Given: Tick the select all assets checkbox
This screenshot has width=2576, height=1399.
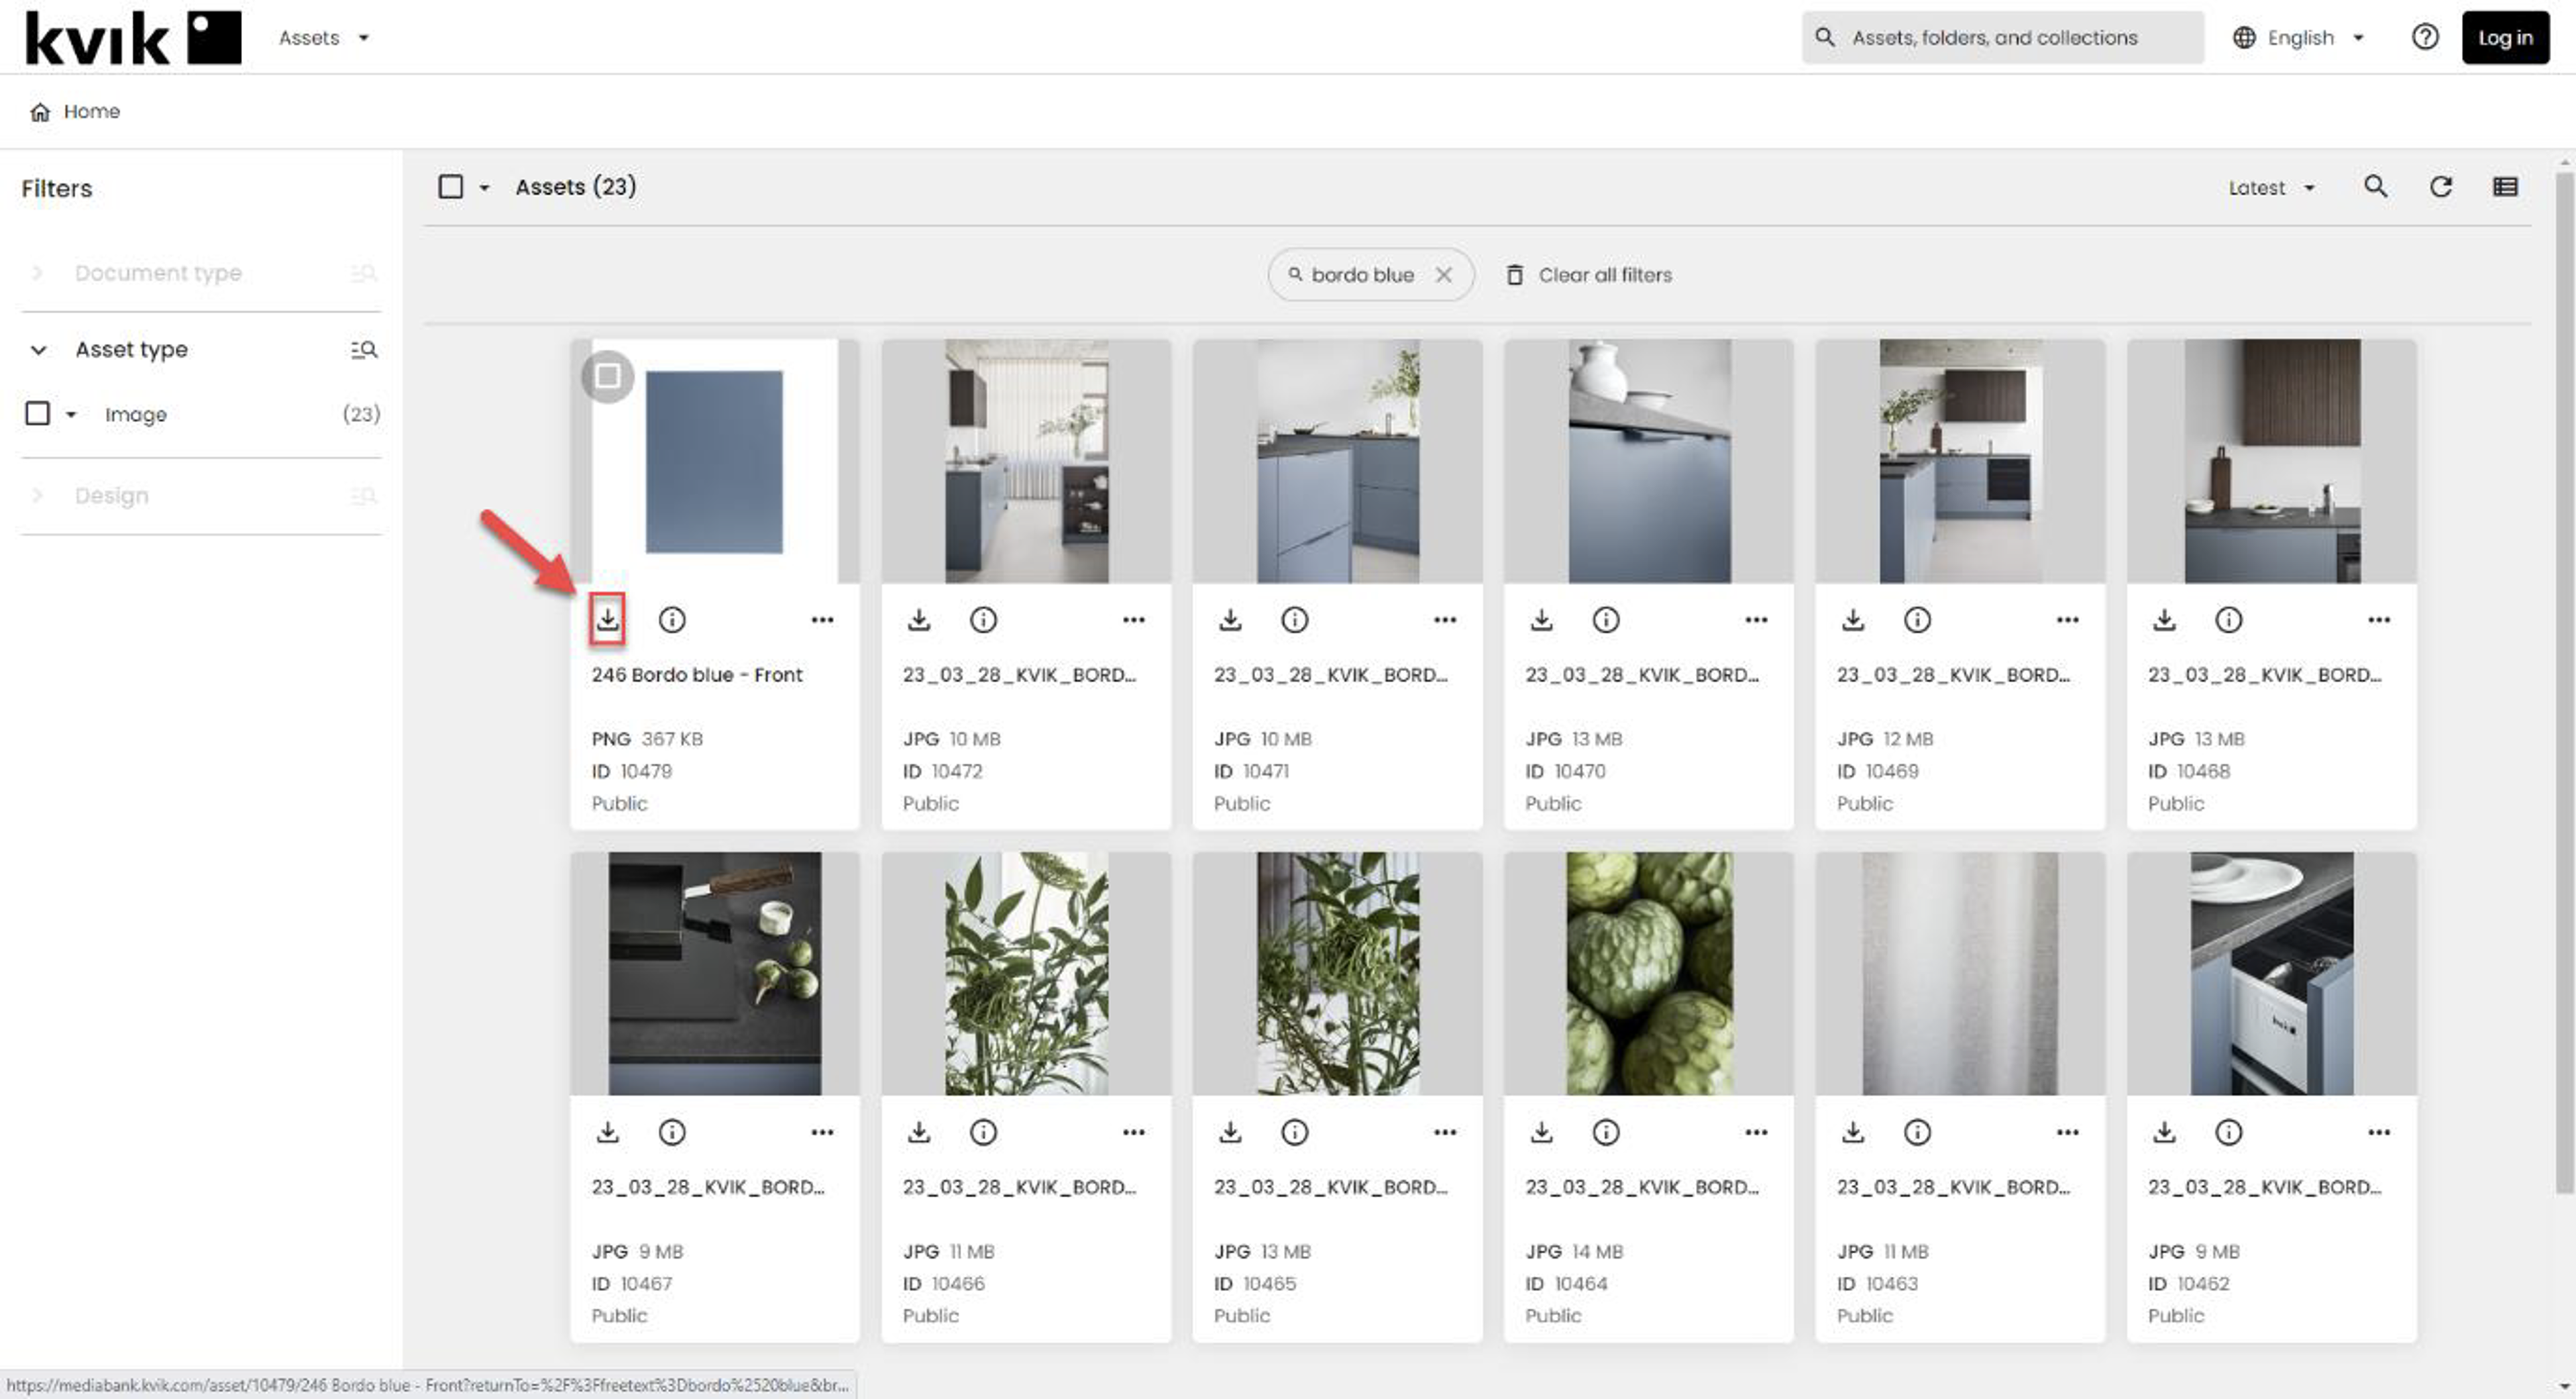Looking at the screenshot, I should 451,187.
